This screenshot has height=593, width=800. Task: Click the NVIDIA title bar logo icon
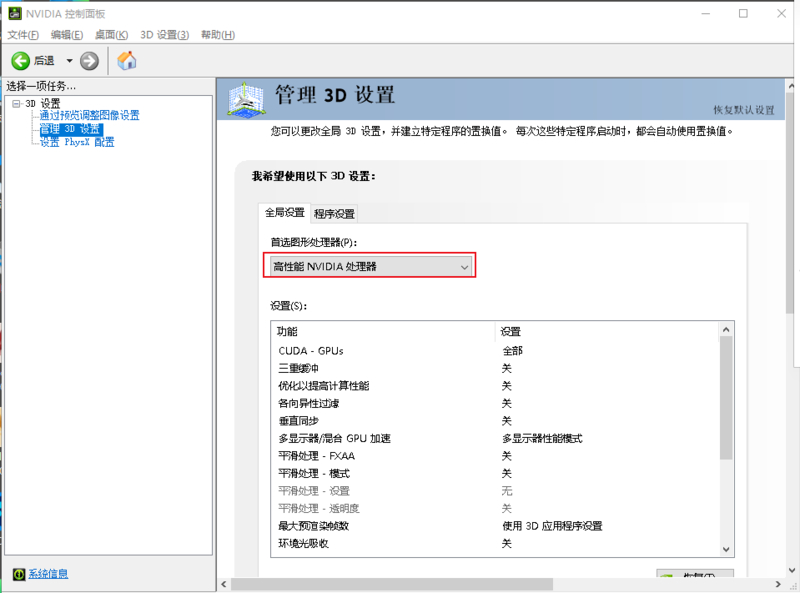(x=15, y=13)
